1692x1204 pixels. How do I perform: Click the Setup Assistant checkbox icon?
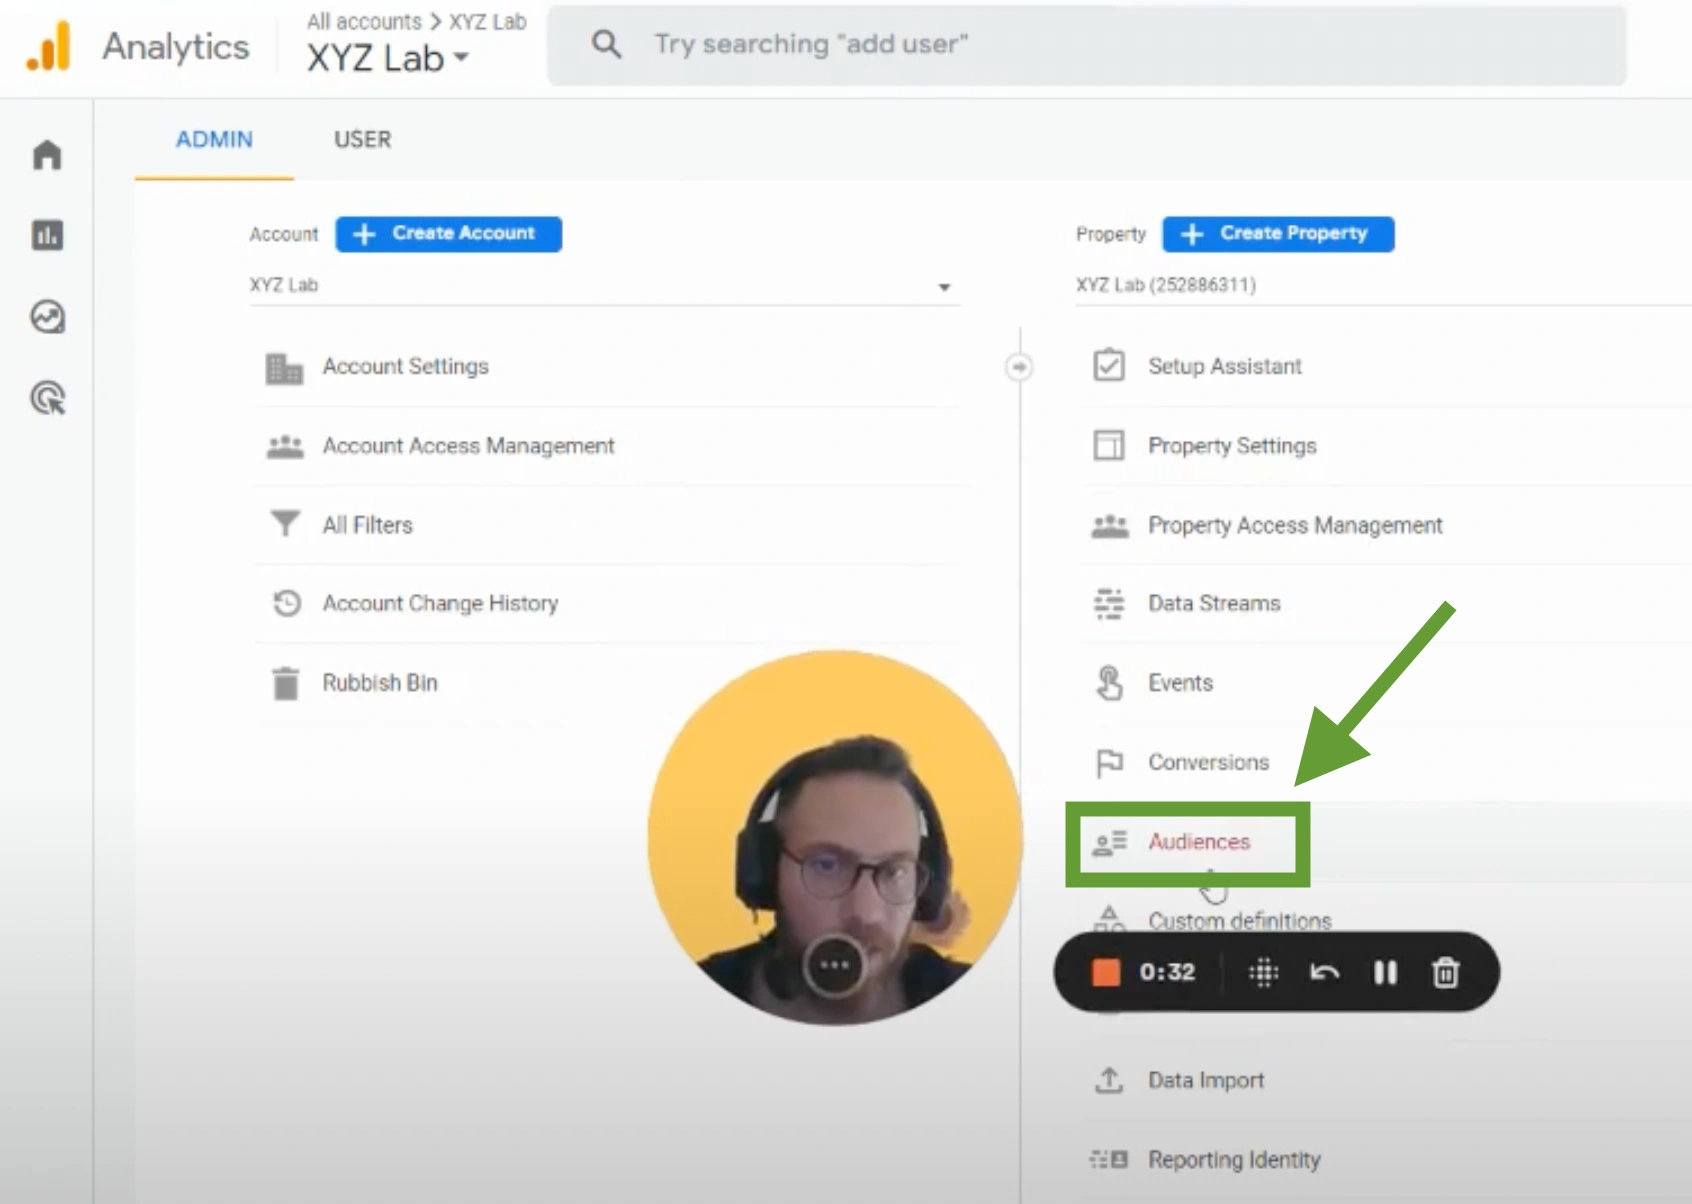point(1109,365)
